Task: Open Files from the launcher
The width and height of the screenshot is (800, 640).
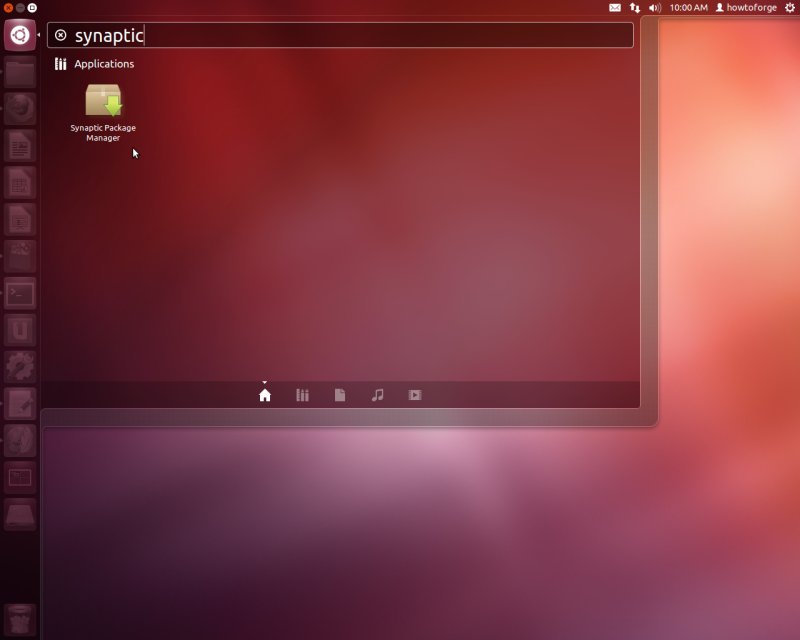Action: click(x=20, y=72)
